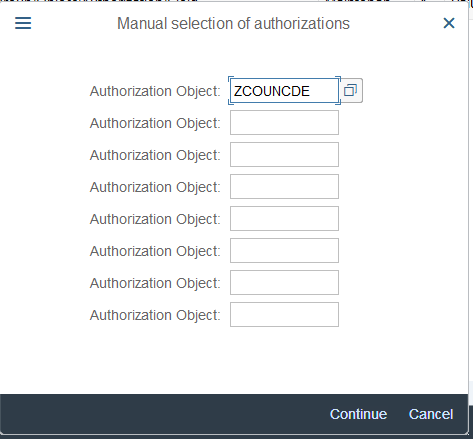Click the third Authorization Object label
This screenshot has height=439, width=473.
(155, 155)
